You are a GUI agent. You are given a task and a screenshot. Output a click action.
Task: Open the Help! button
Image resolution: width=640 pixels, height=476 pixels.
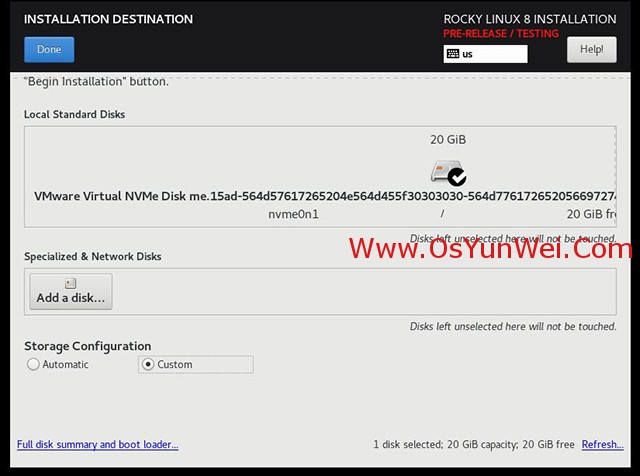[591, 49]
